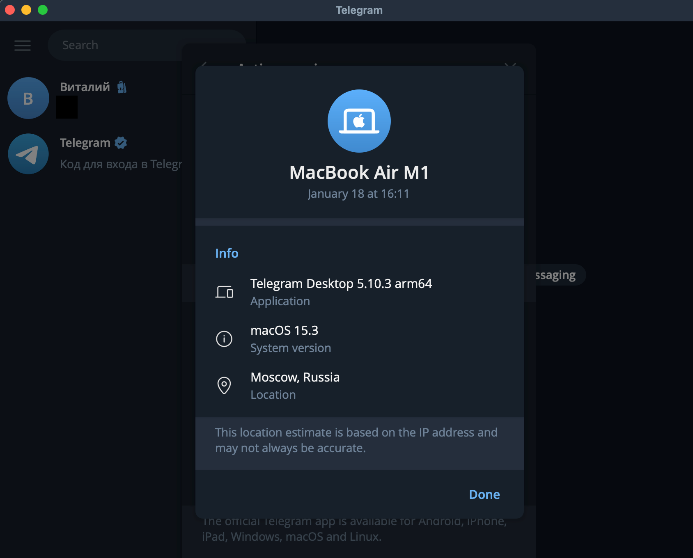The height and width of the screenshot is (558, 693).
Task: Click the Application label under Telegram Desktop
Action: 280,301
